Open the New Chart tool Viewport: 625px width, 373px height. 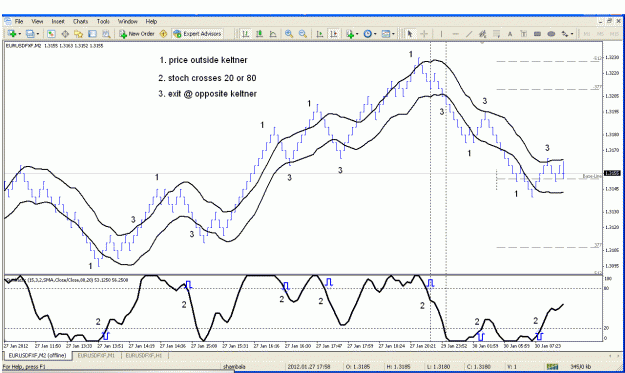[x=12, y=34]
